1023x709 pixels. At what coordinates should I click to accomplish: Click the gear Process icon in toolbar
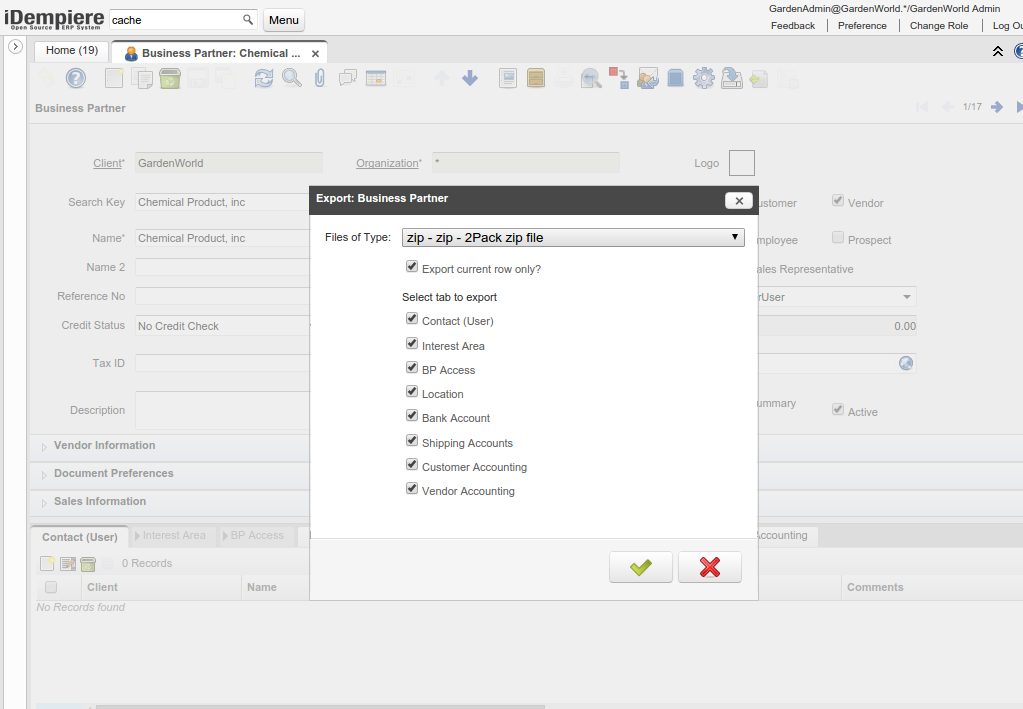point(703,78)
